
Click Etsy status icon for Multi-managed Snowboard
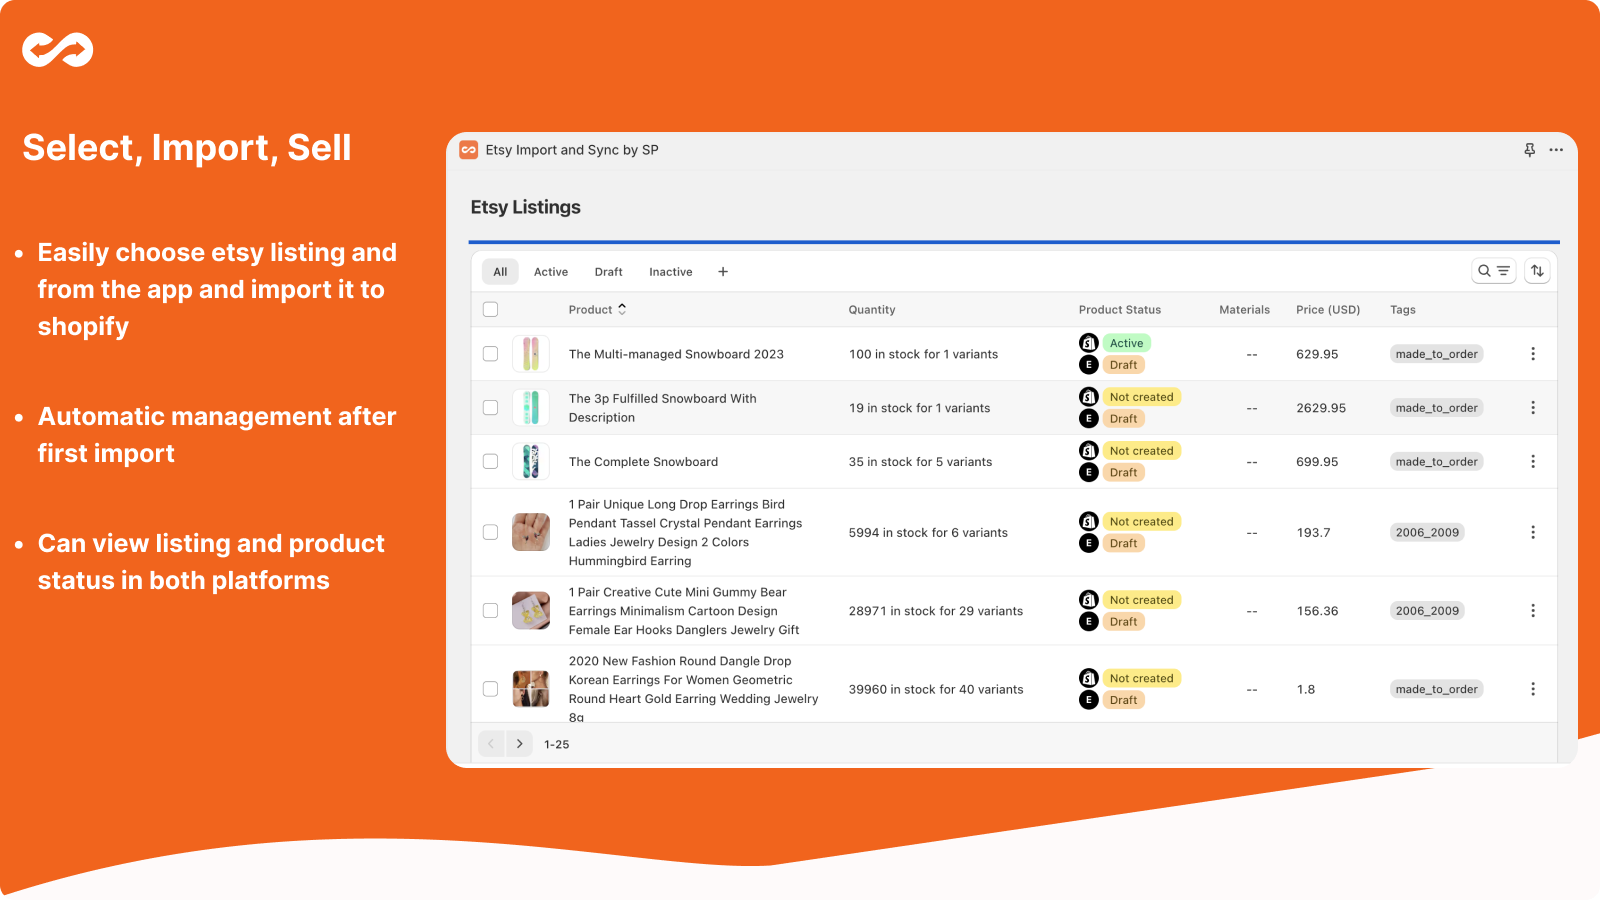pos(1089,365)
